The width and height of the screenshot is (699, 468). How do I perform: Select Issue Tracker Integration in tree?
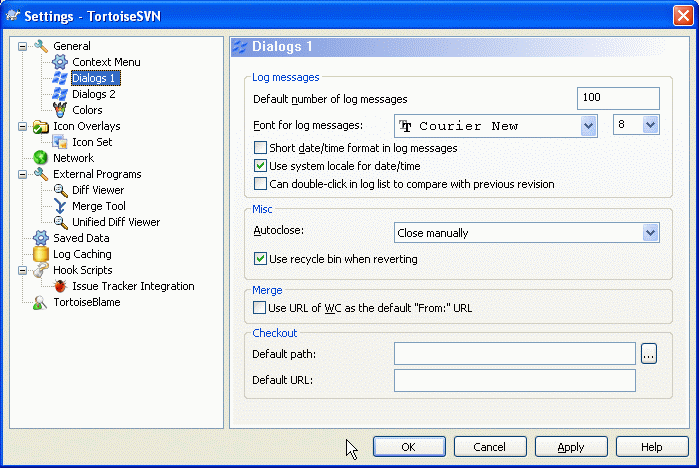[x=133, y=286]
